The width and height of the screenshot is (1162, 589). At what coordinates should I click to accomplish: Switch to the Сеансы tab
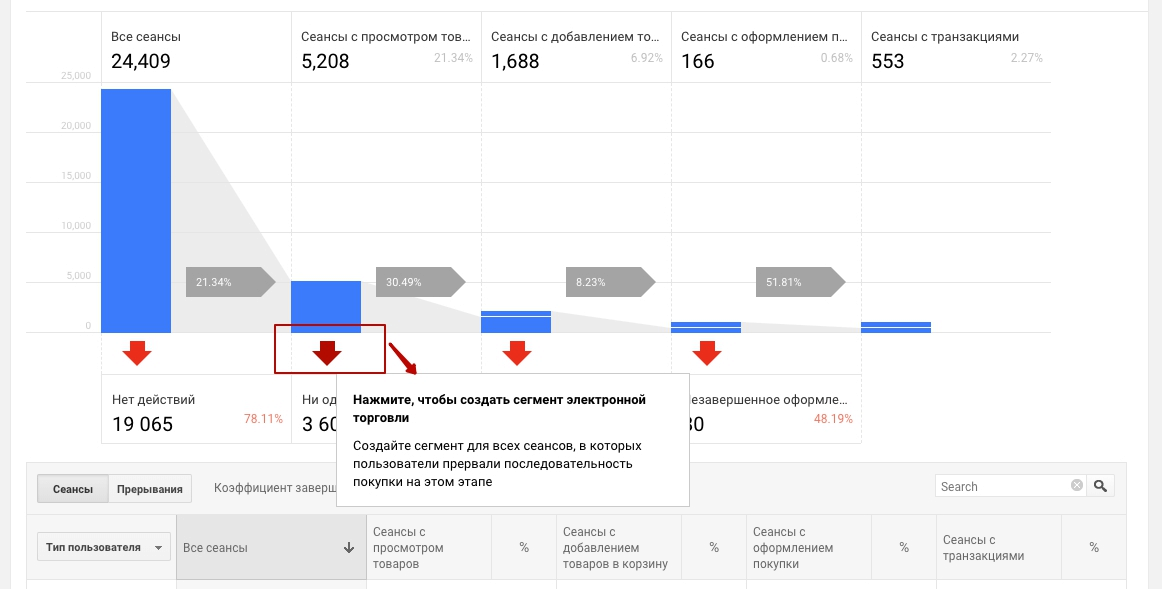(72, 489)
